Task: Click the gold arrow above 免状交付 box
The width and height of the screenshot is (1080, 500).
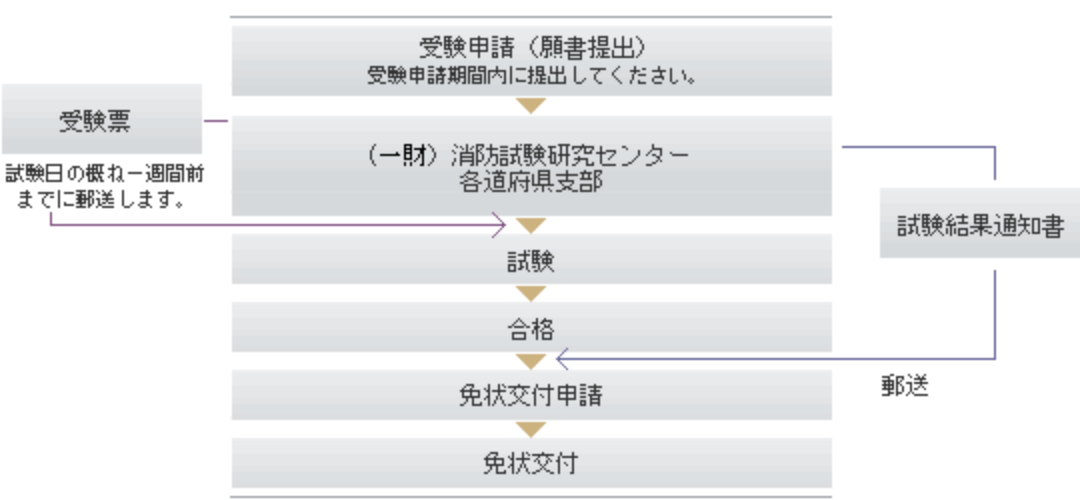Action: pos(531,430)
